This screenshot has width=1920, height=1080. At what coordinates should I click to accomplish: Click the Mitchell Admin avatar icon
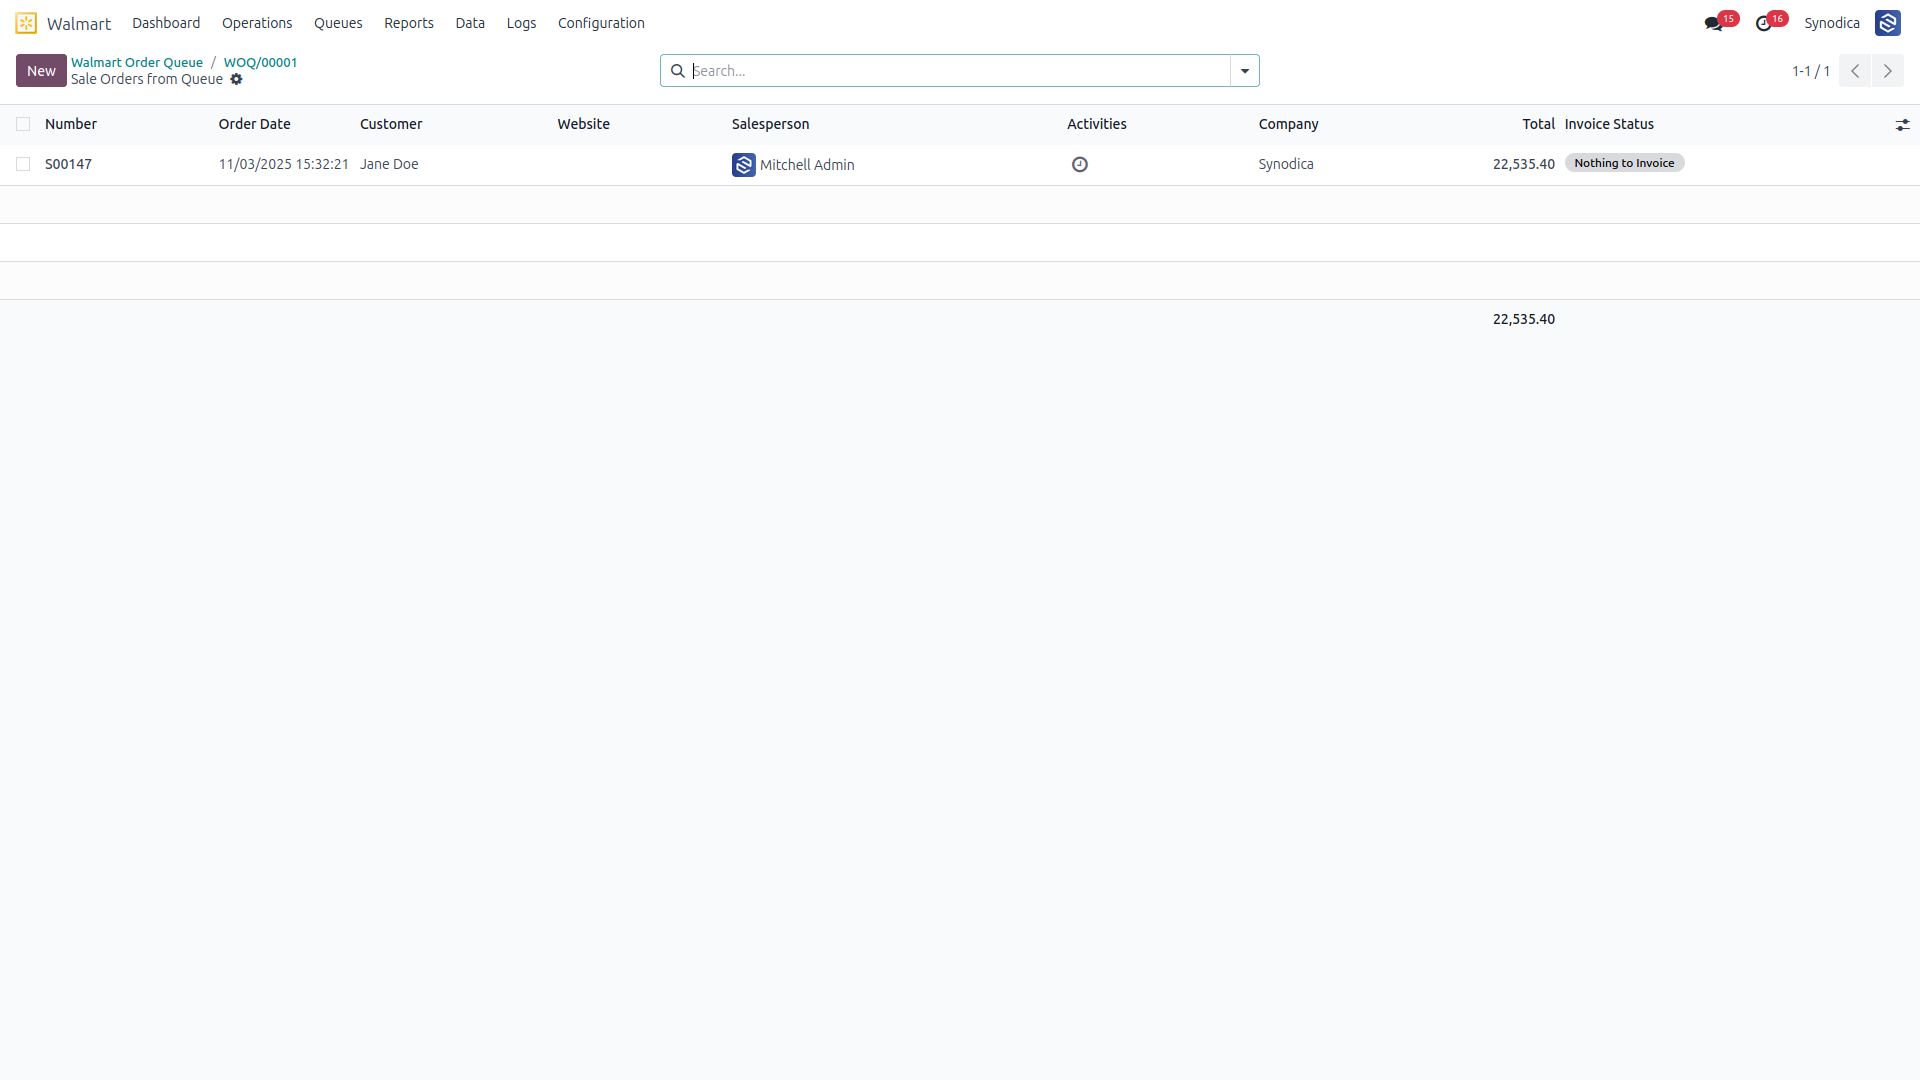743,165
